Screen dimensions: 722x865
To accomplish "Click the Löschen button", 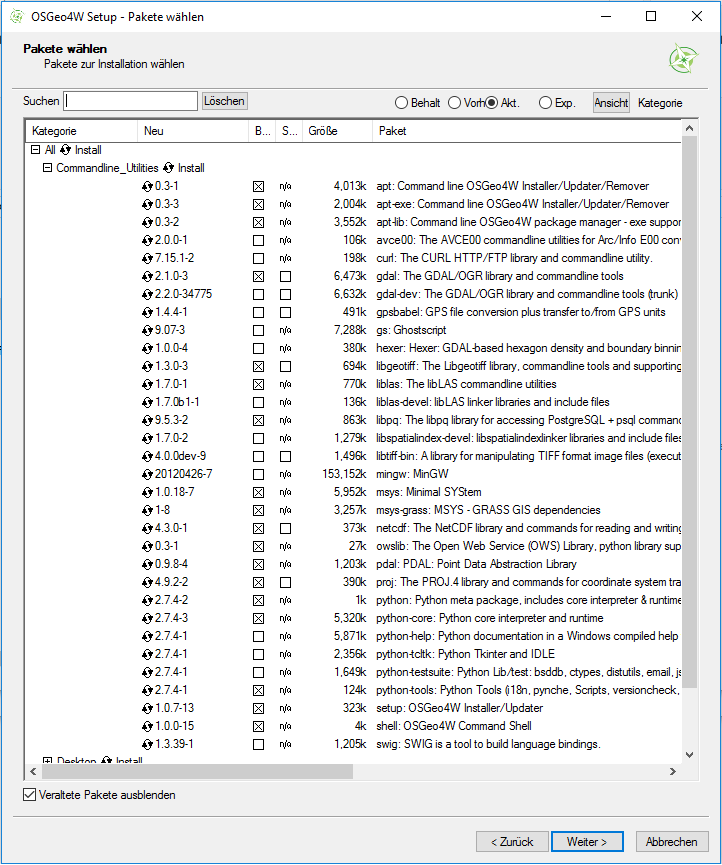I will pyautogui.click(x=224, y=101).
